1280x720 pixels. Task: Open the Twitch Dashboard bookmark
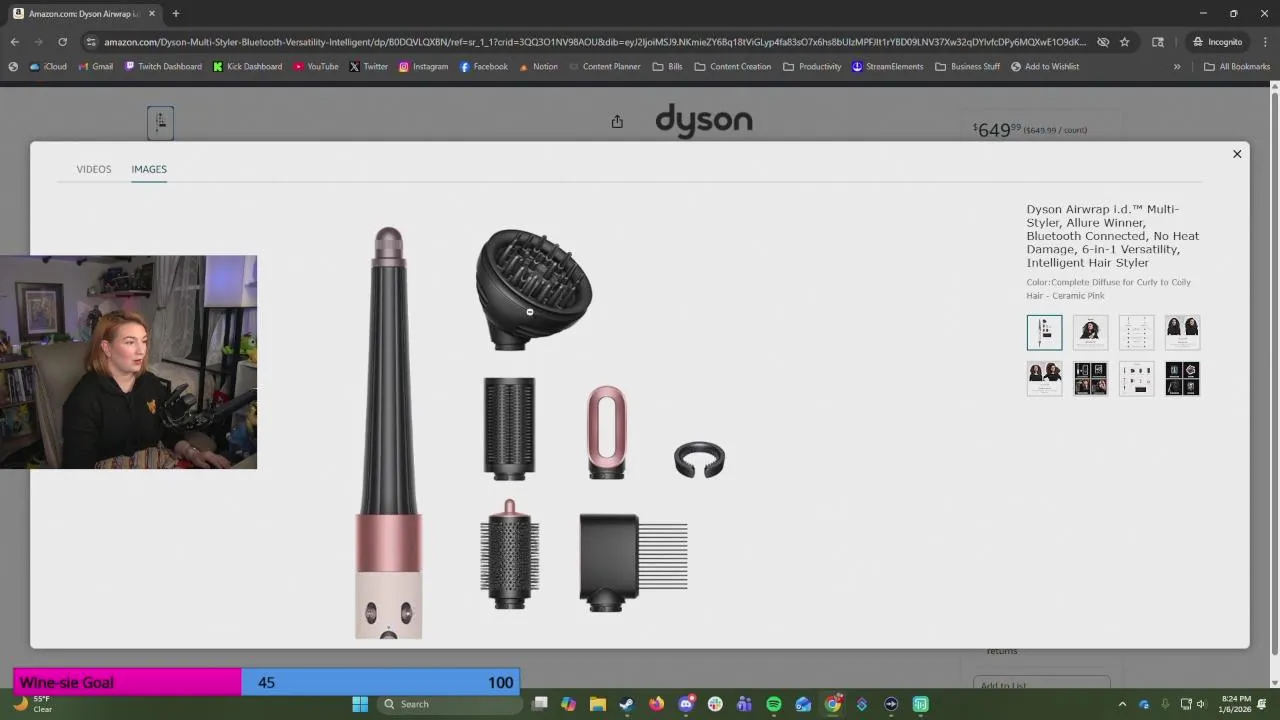point(163,67)
